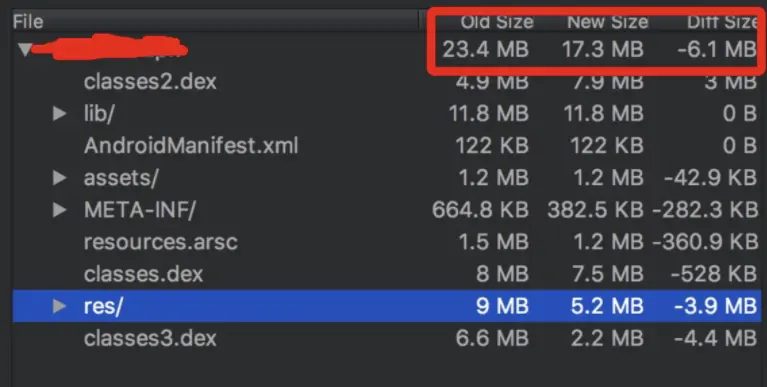The width and height of the screenshot is (767, 387).
Task: Click the META-INF/ folder name
Action: [x=140, y=210]
